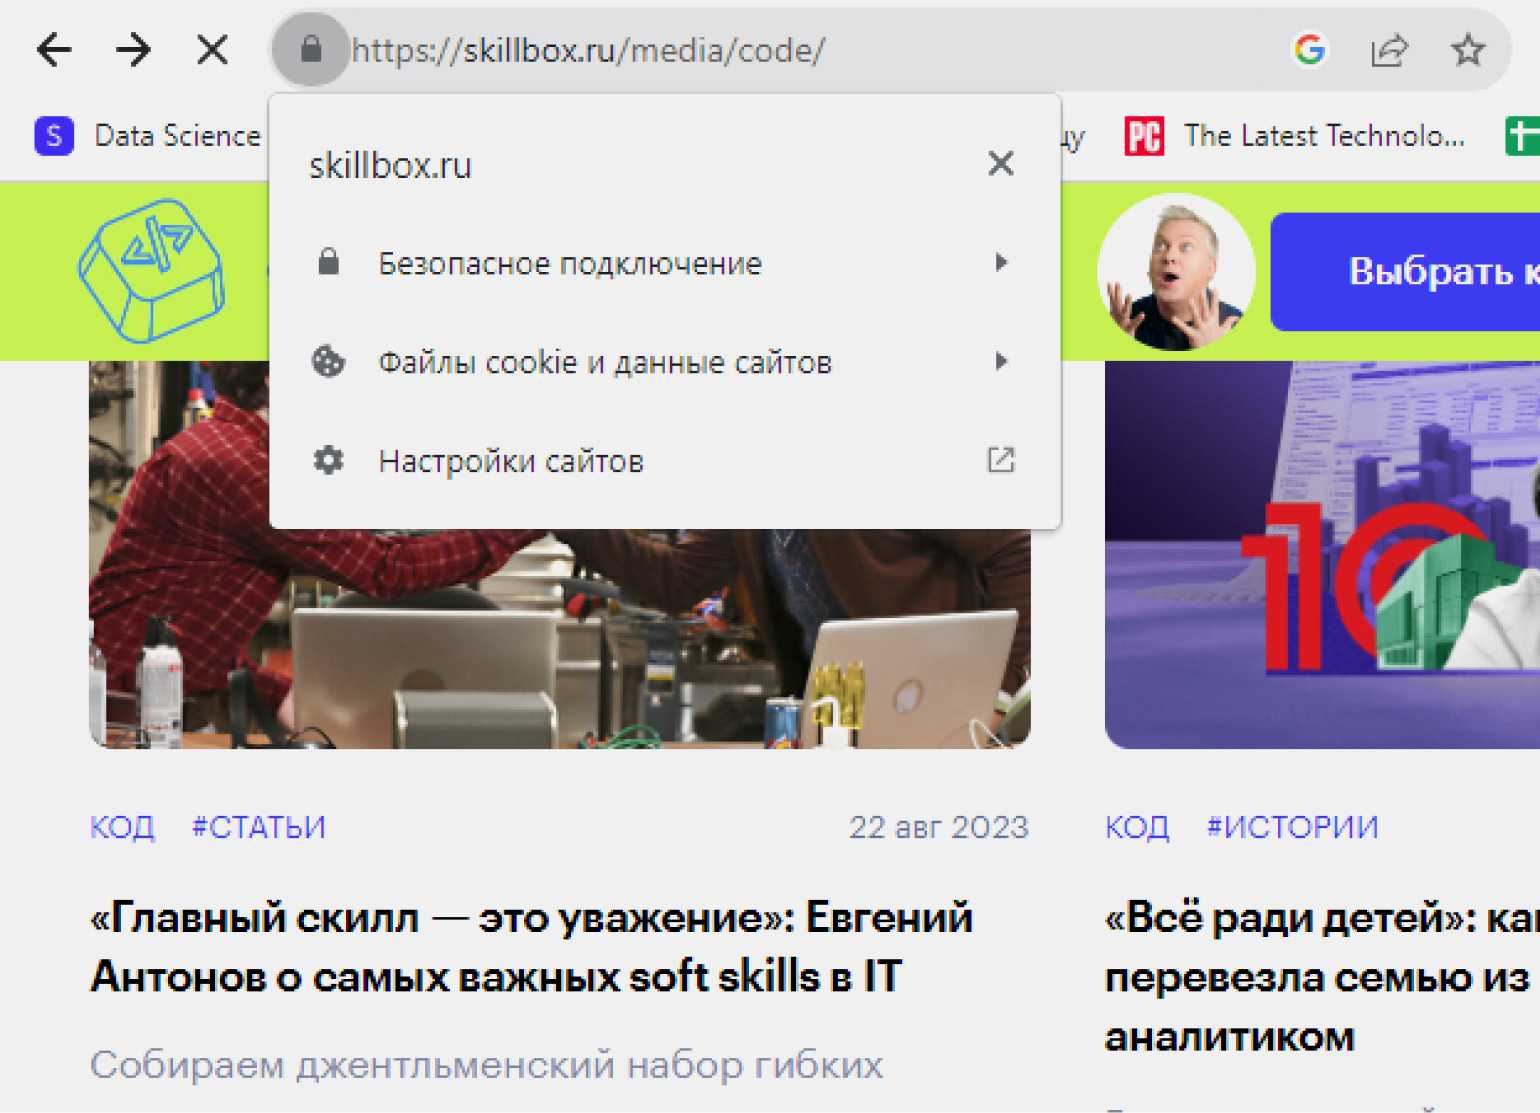Click the #СТАТЬИ tag link
Image resolution: width=1540 pixels, height=1113 pixels.
click(259, 827)
